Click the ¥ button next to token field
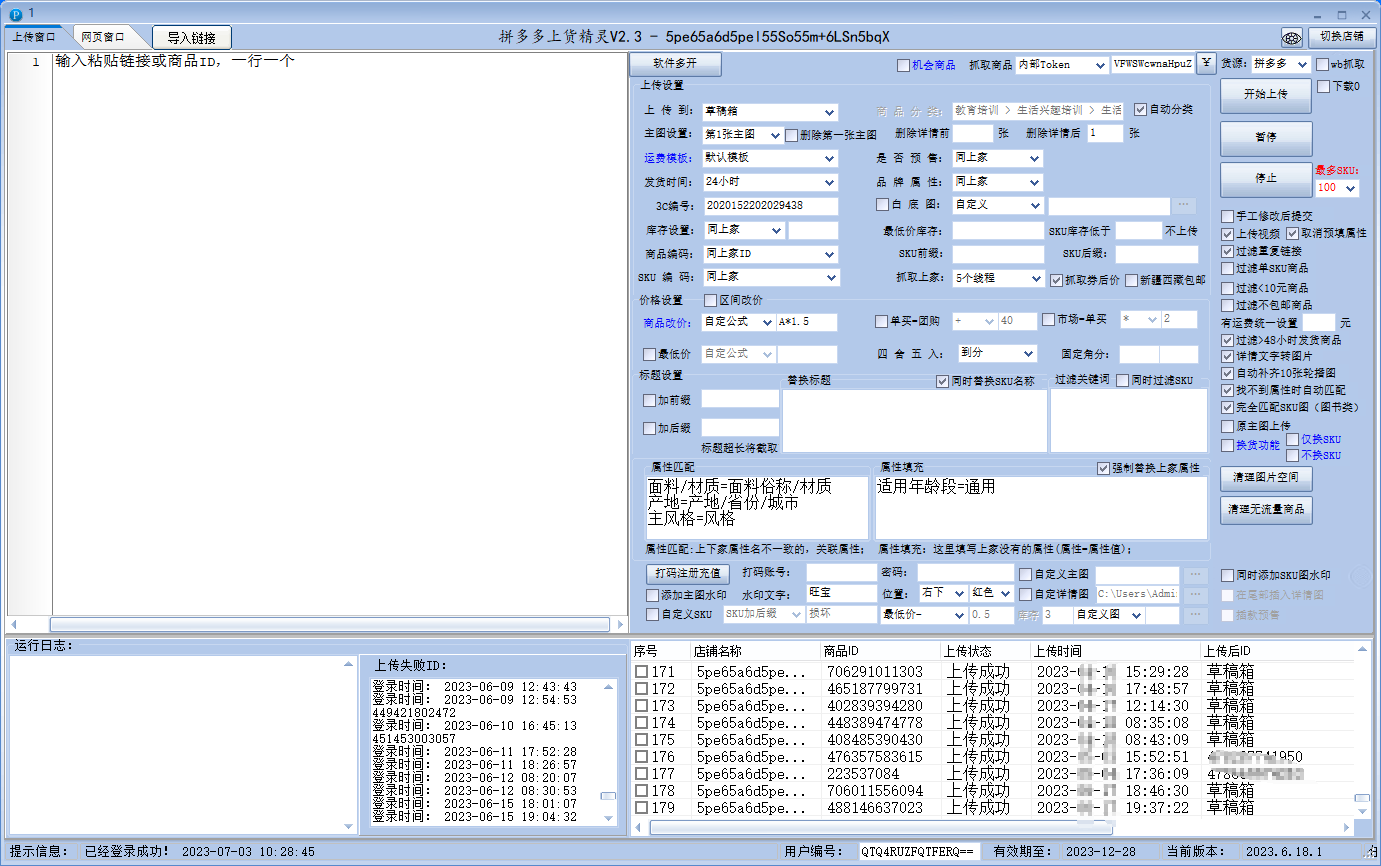Screen dimensions: 1381x866 (1206, 64)
